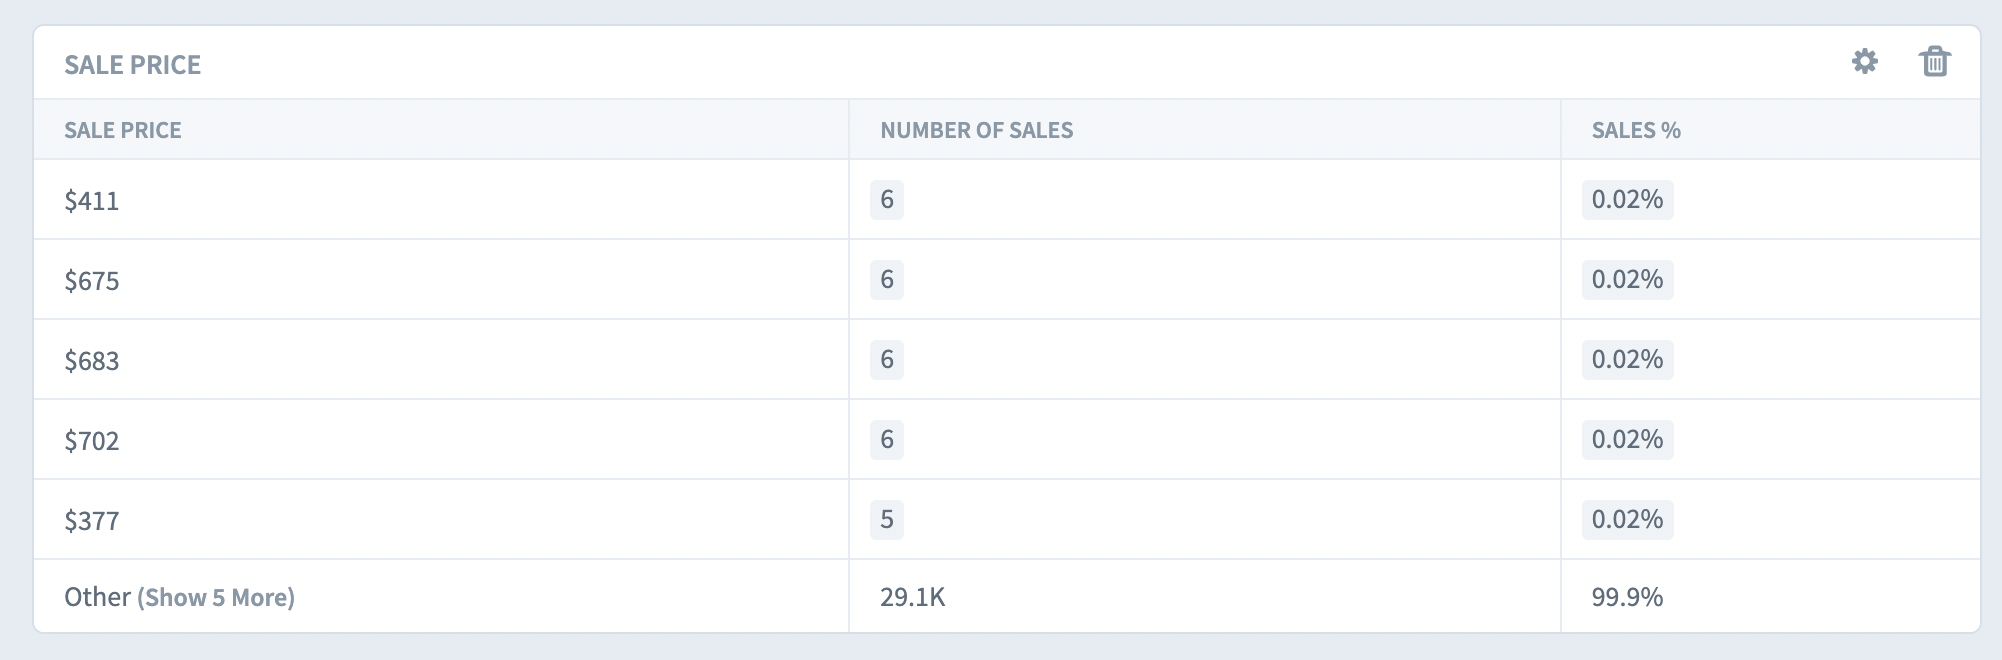Click the 0.02% badge in the $411 row
Image resolution: width=2002 pixels, height=660 pixels.
1628,199
